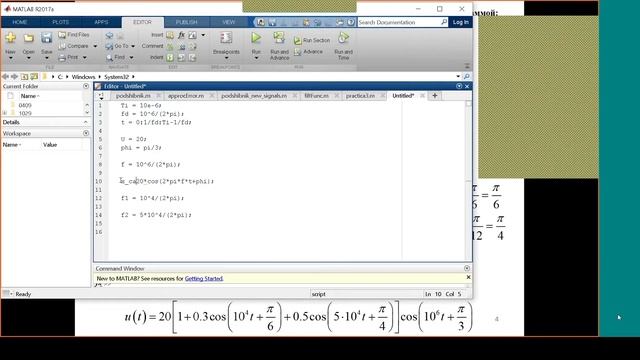This screenshot has width=640, height=360.
Task: Click browse for folder icon
Action: 34,77
